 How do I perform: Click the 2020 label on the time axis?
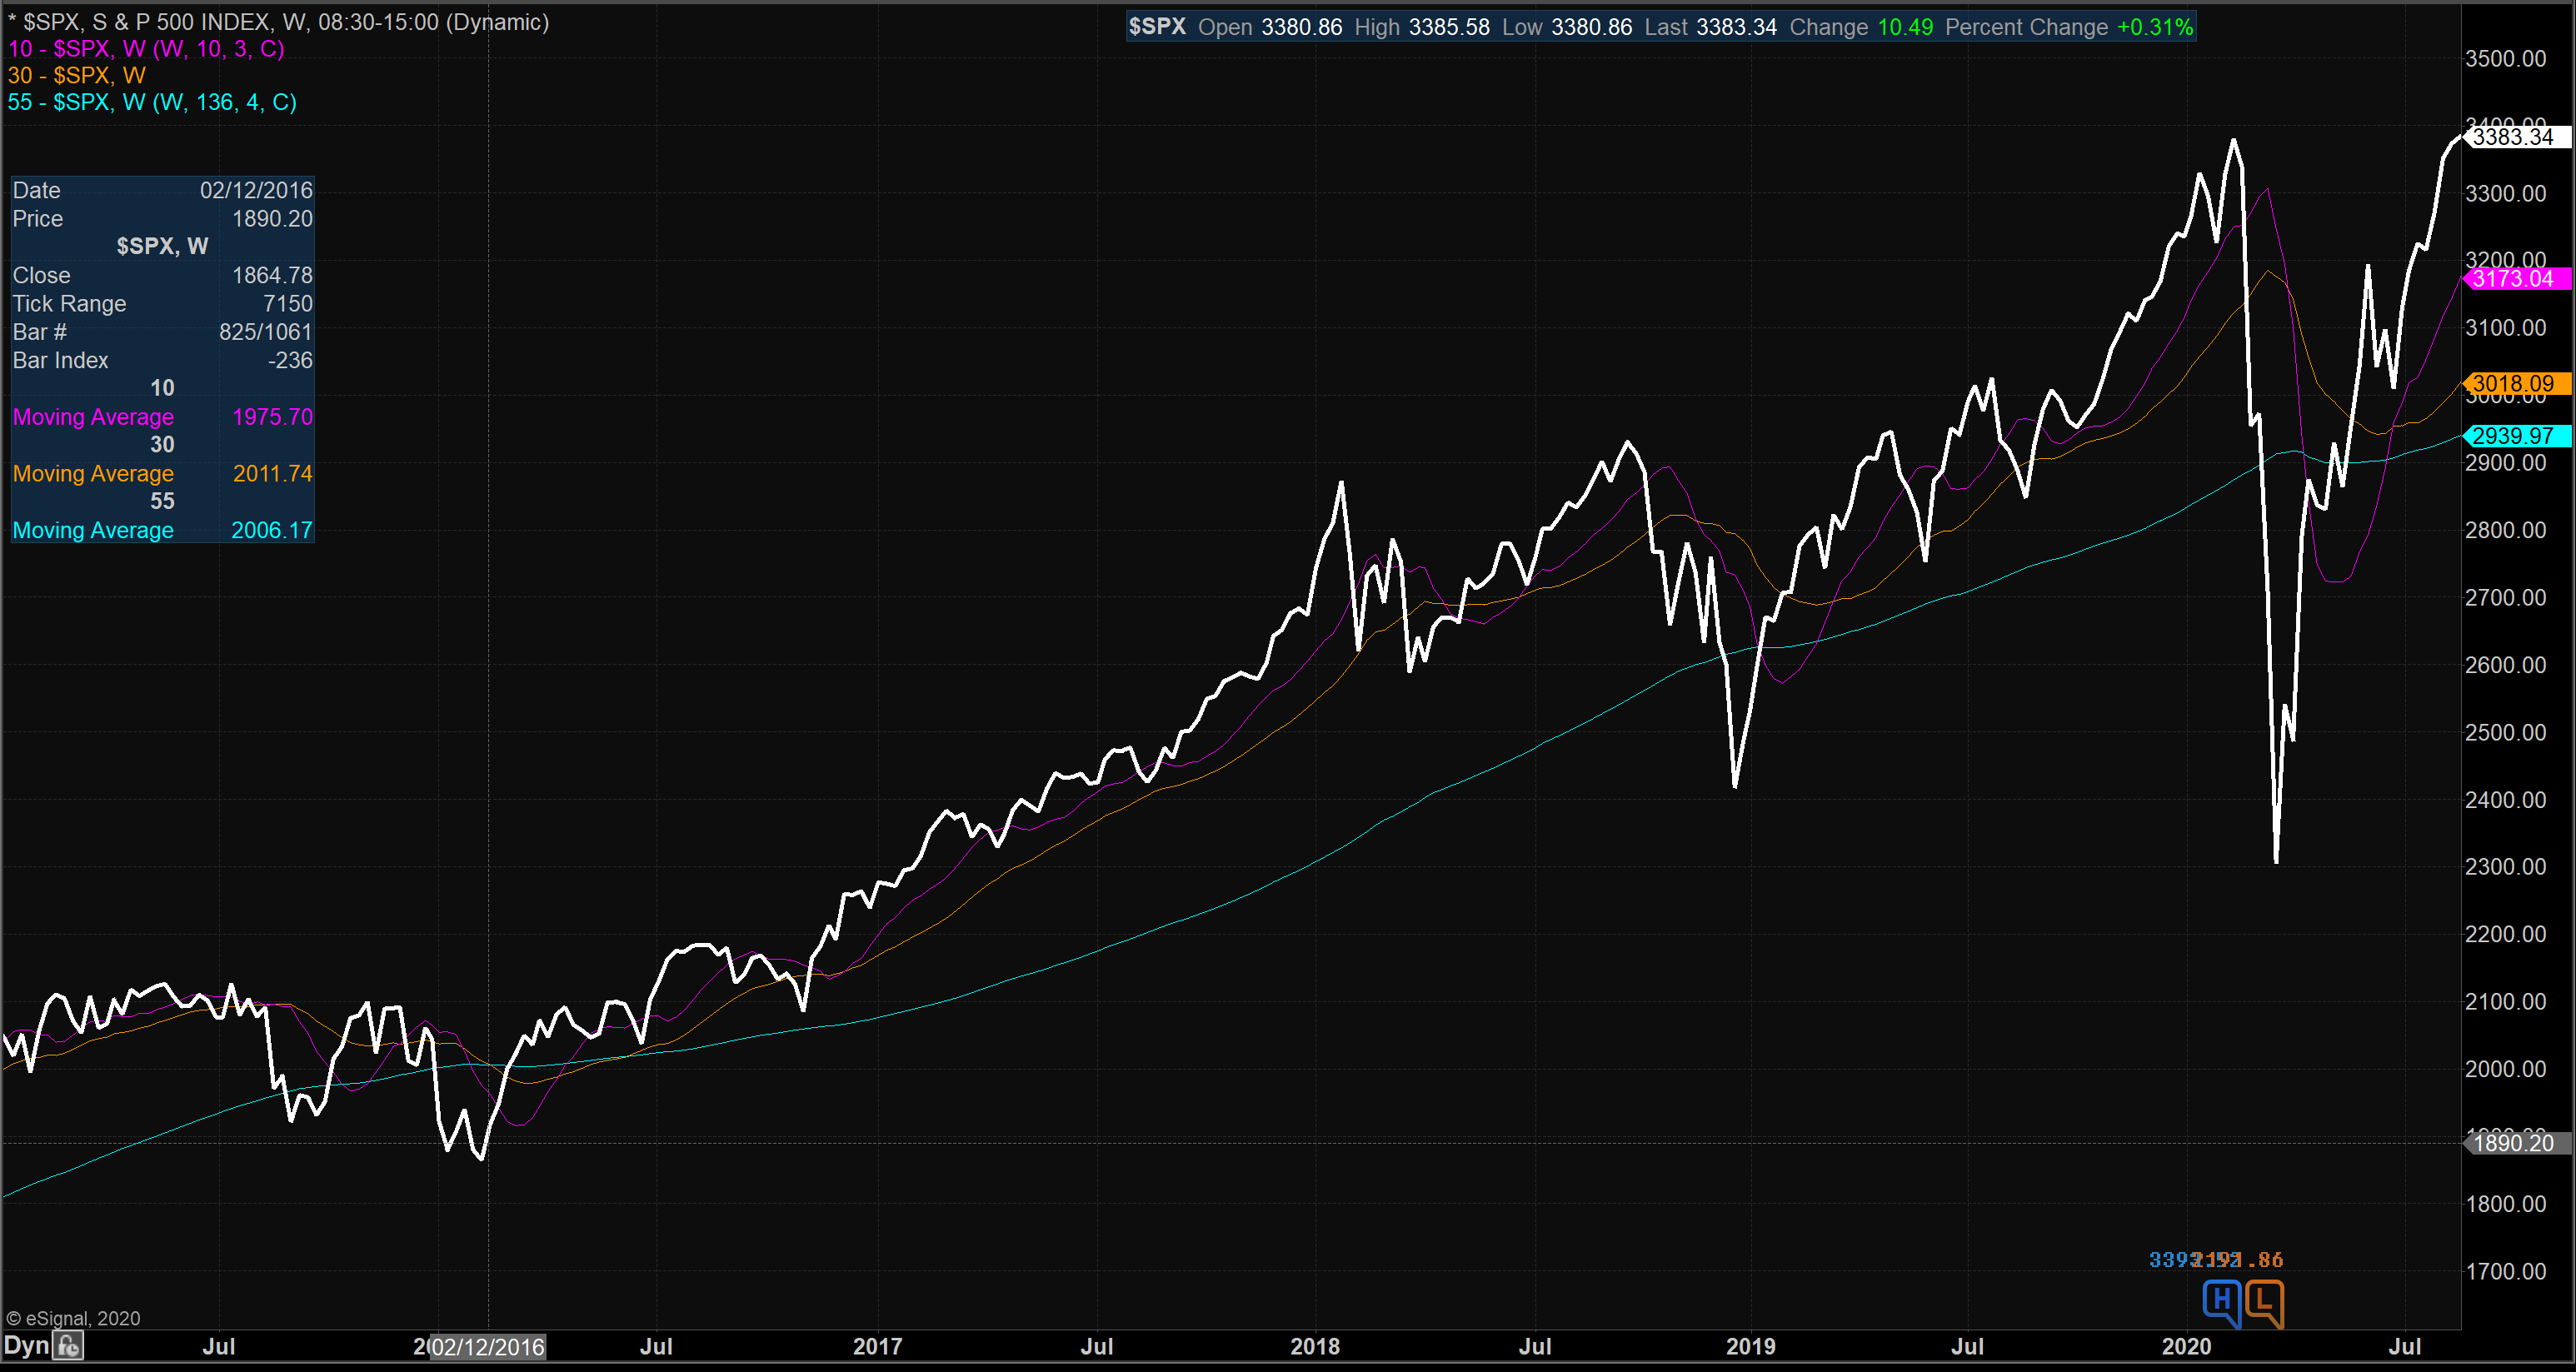(x=2187, y=1347)
